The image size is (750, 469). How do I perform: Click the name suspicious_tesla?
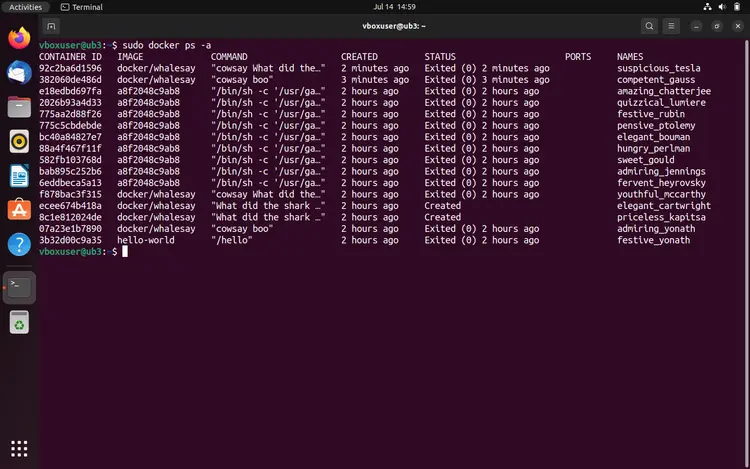click(x=659, y=68)
